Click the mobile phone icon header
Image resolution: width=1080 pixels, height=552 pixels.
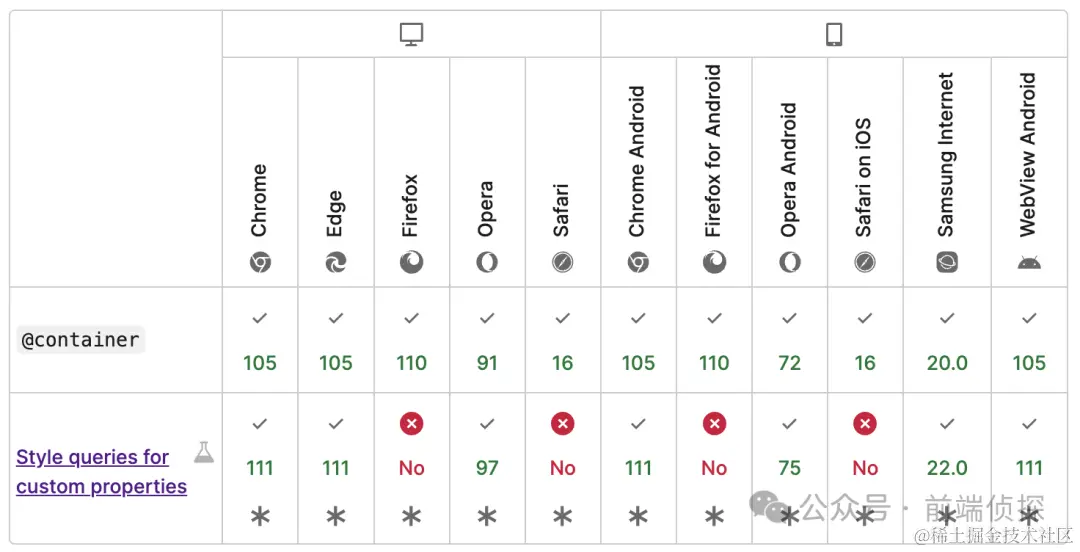click(833, 34)
